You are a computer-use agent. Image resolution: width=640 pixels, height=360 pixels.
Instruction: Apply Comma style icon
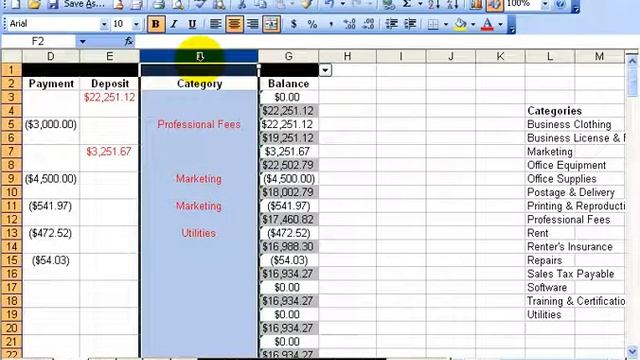331,25
